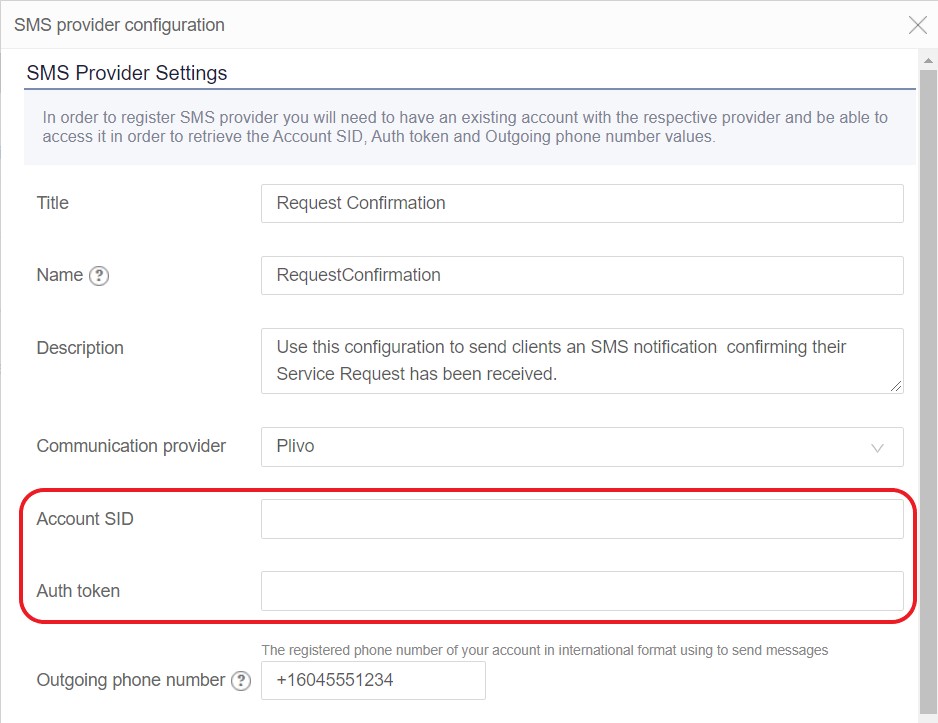
Task: Select the Request Confirmation title text
Action: tap(360, 203)
